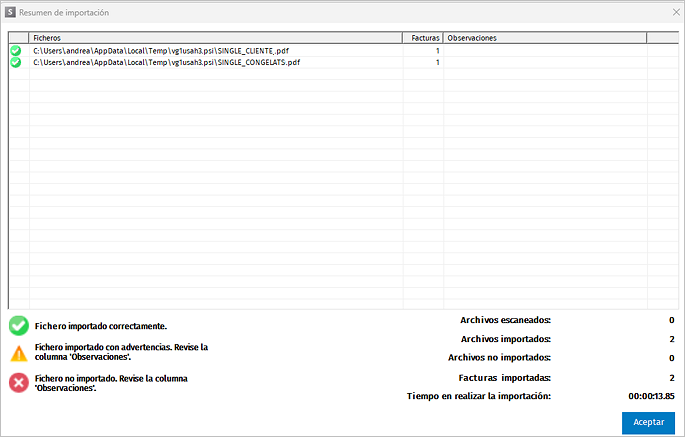This screenshot has width=685, height=437.
Task: Click the Aceptar button
Action: coord(648,423)
